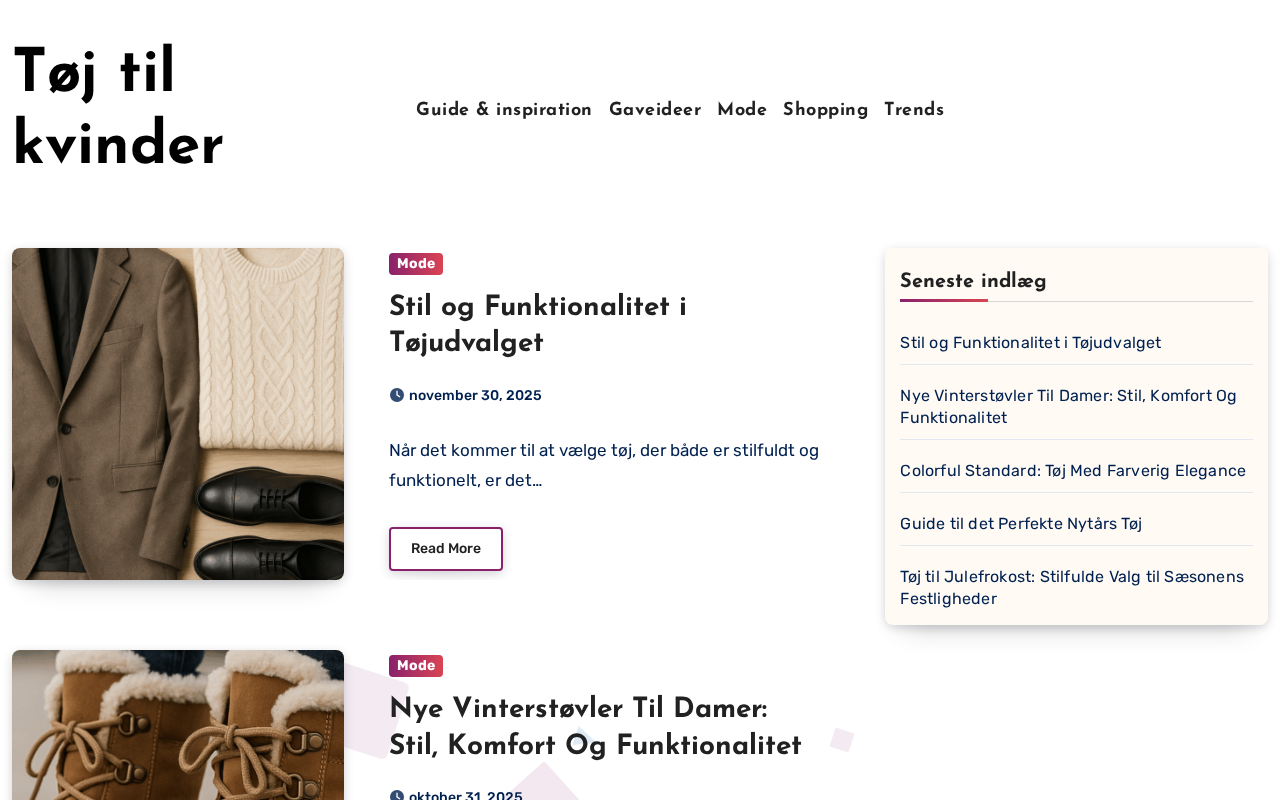Click the clock icon beside november 30, 2025
This screenshot has width=1280, height=800.
click(x=397, y=395)
